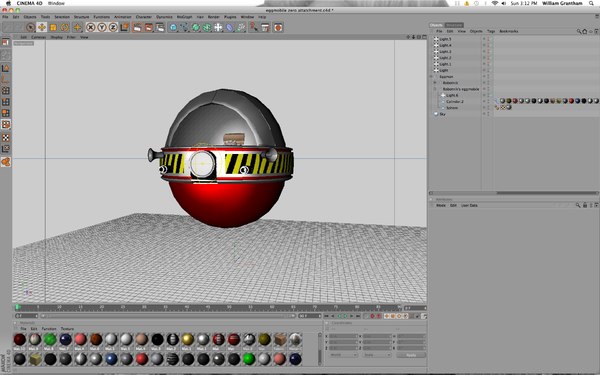Switch to the Structure tab

click(454, 25)
